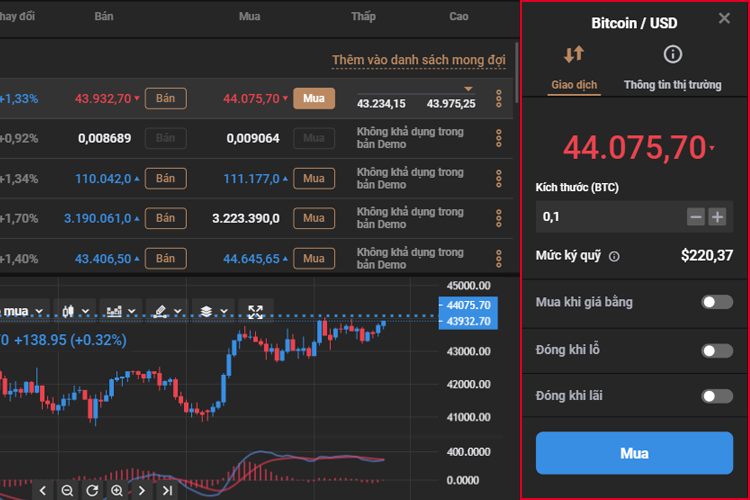Viewport: 750px width, 500px height.
Task: Switch to the Thông tin thị trường tab
Action: (672, 85)
